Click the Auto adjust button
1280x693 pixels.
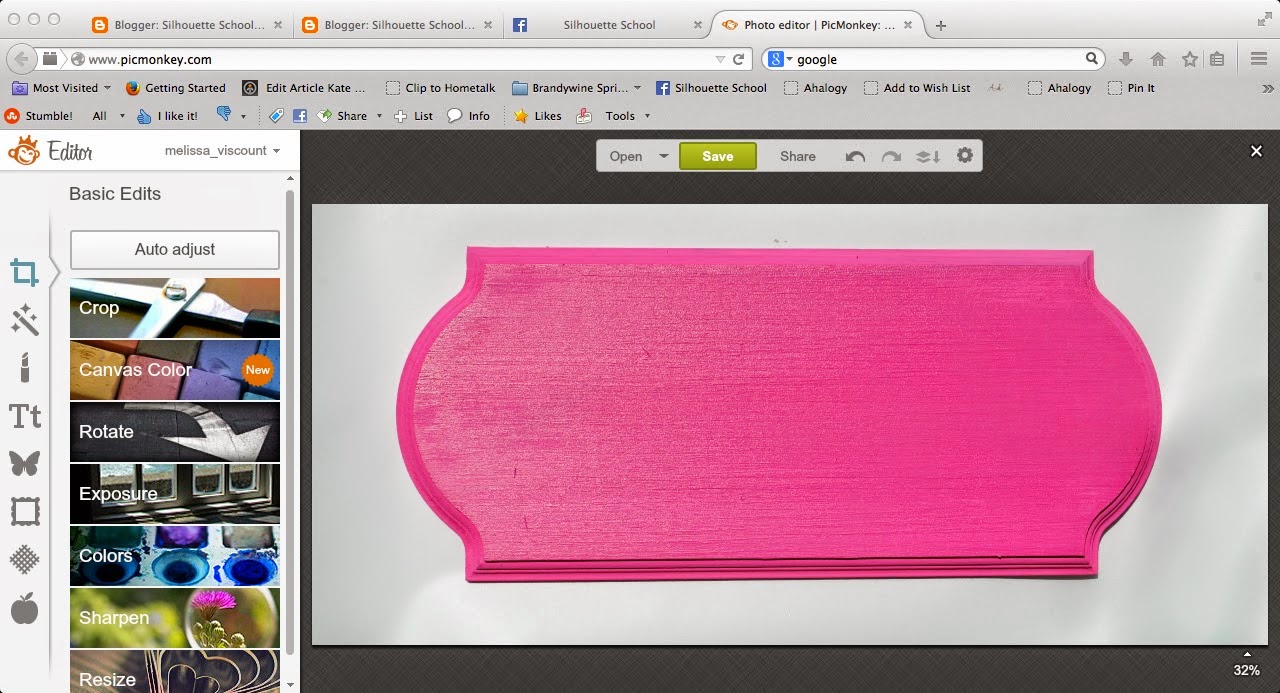(x=175, y=250)
